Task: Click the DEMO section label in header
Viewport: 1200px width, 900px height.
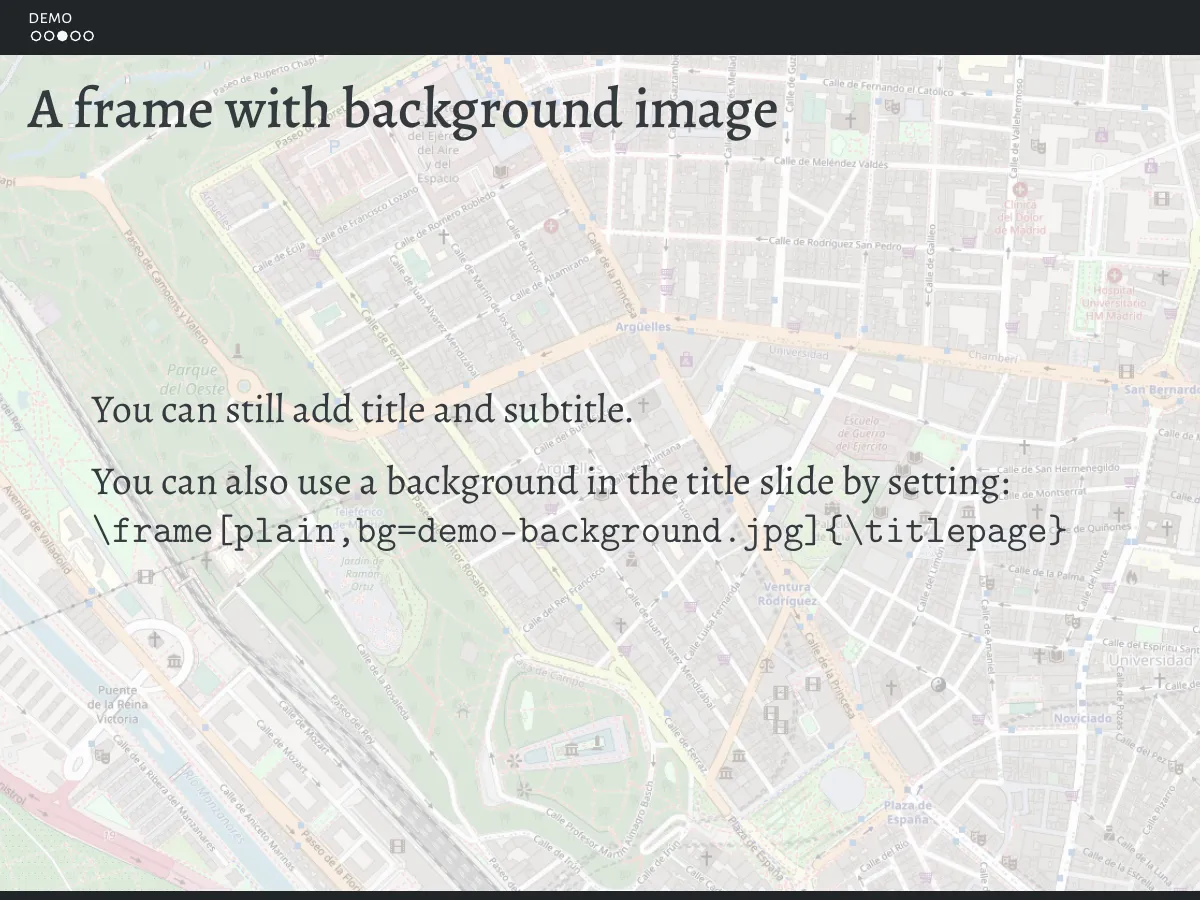Action: (x=50, y=18)
